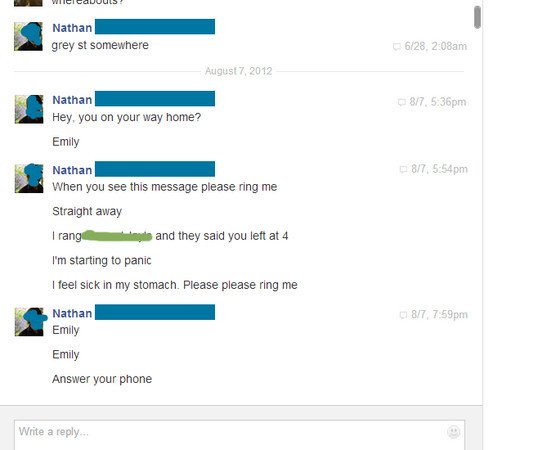Click the 6/28, 2:08am timestamp
The width and height of the screenshot is (538, 450).
[436, 46]
